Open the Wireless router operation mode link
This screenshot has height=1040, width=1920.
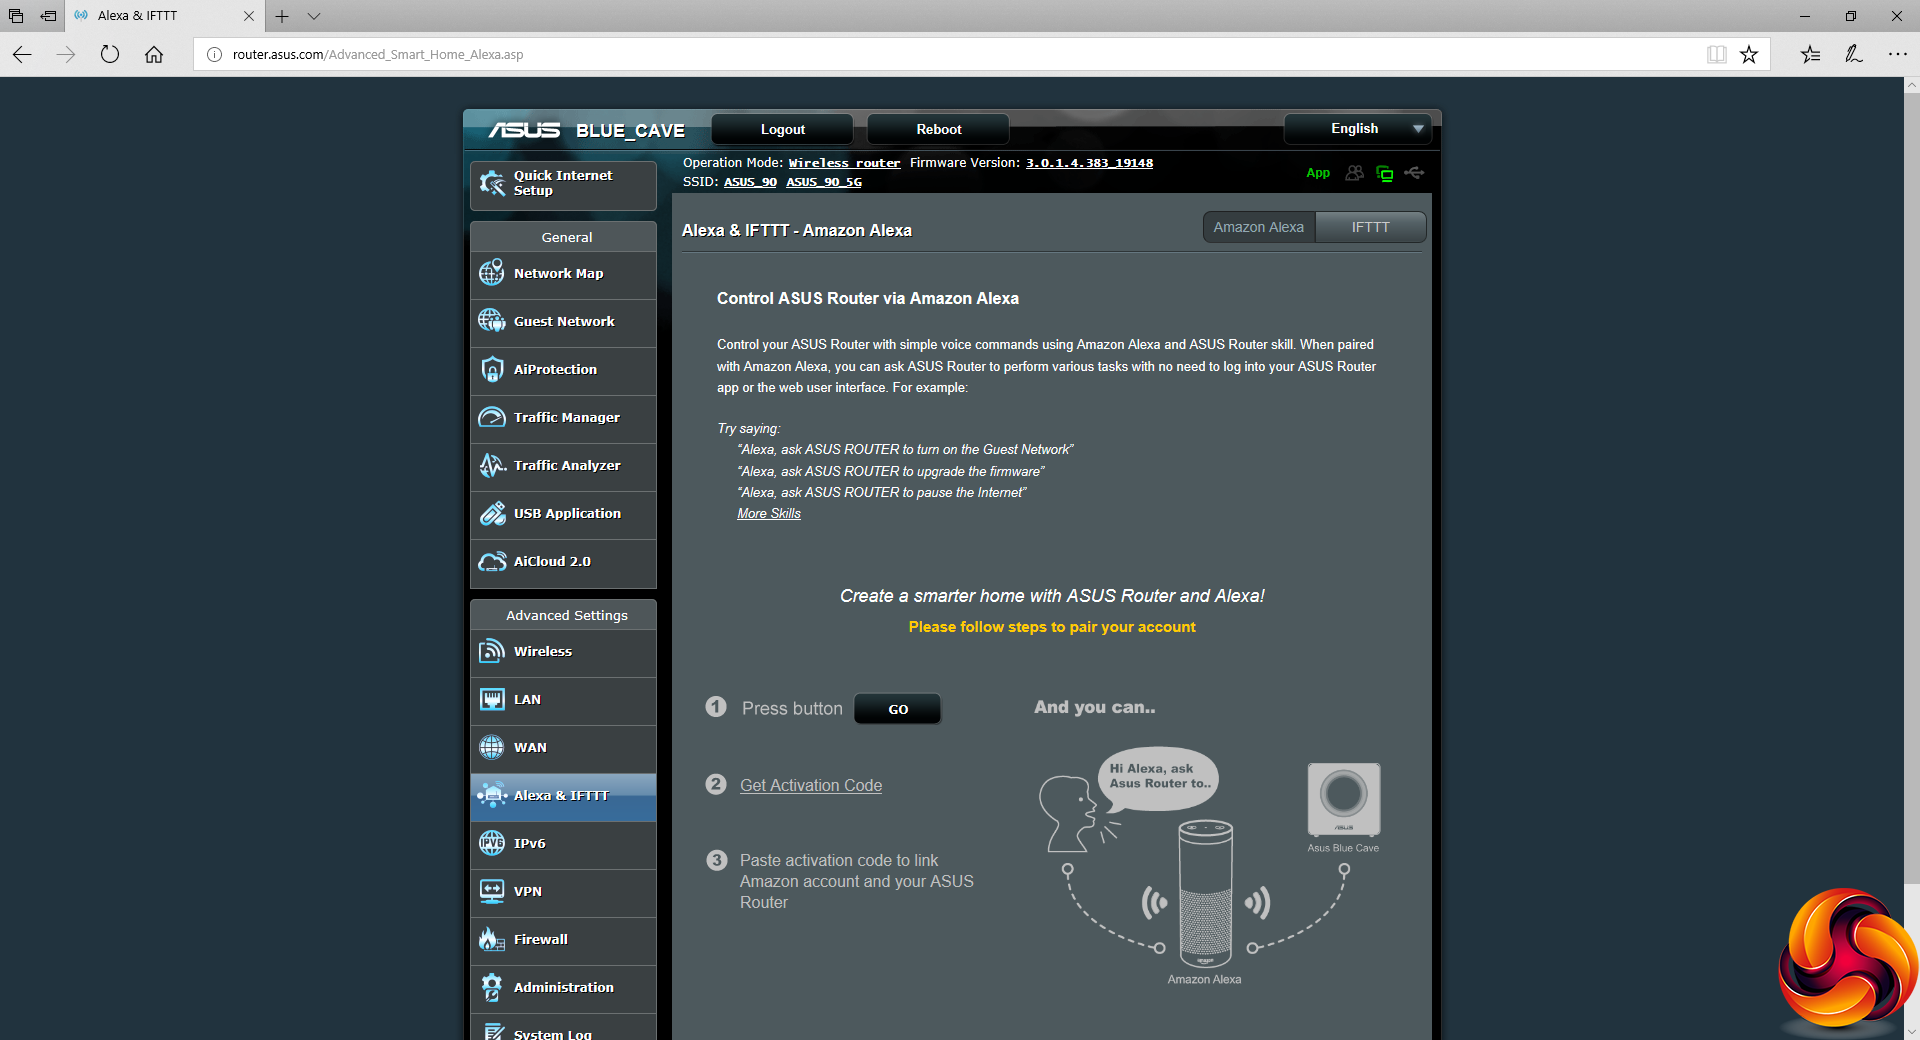pos(844,163)
